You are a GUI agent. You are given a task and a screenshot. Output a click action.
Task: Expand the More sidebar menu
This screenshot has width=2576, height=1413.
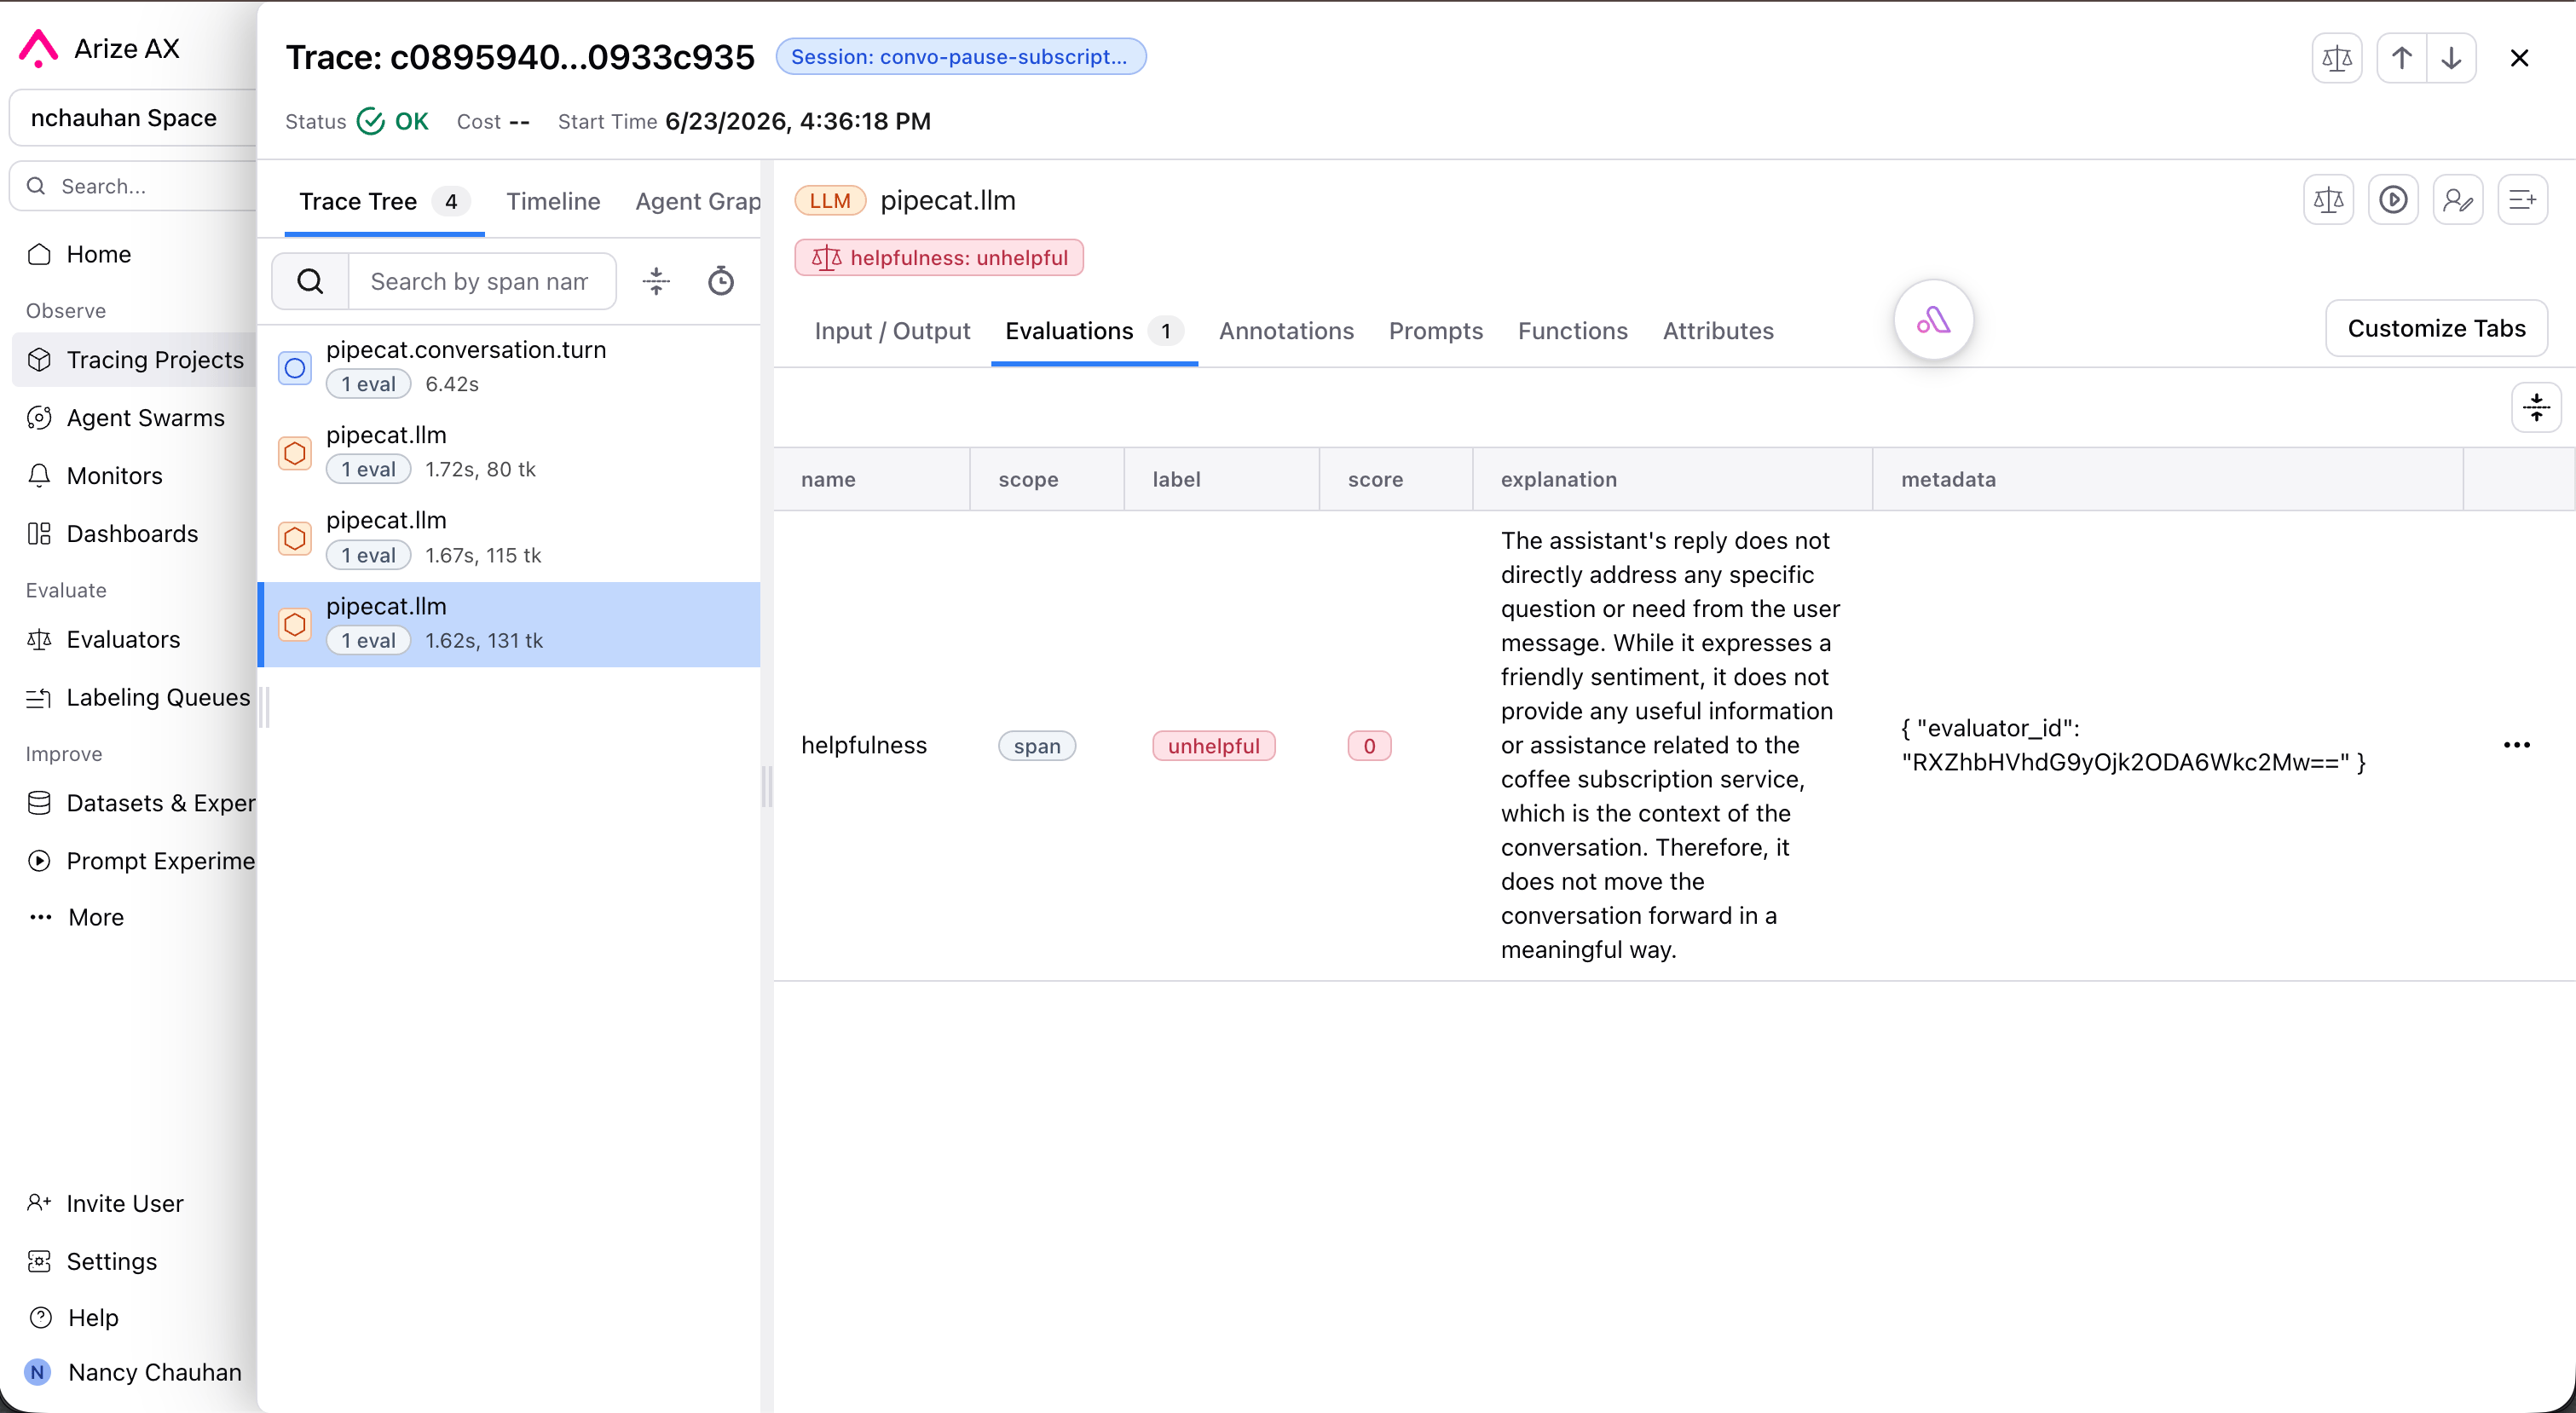click(96, 917)
